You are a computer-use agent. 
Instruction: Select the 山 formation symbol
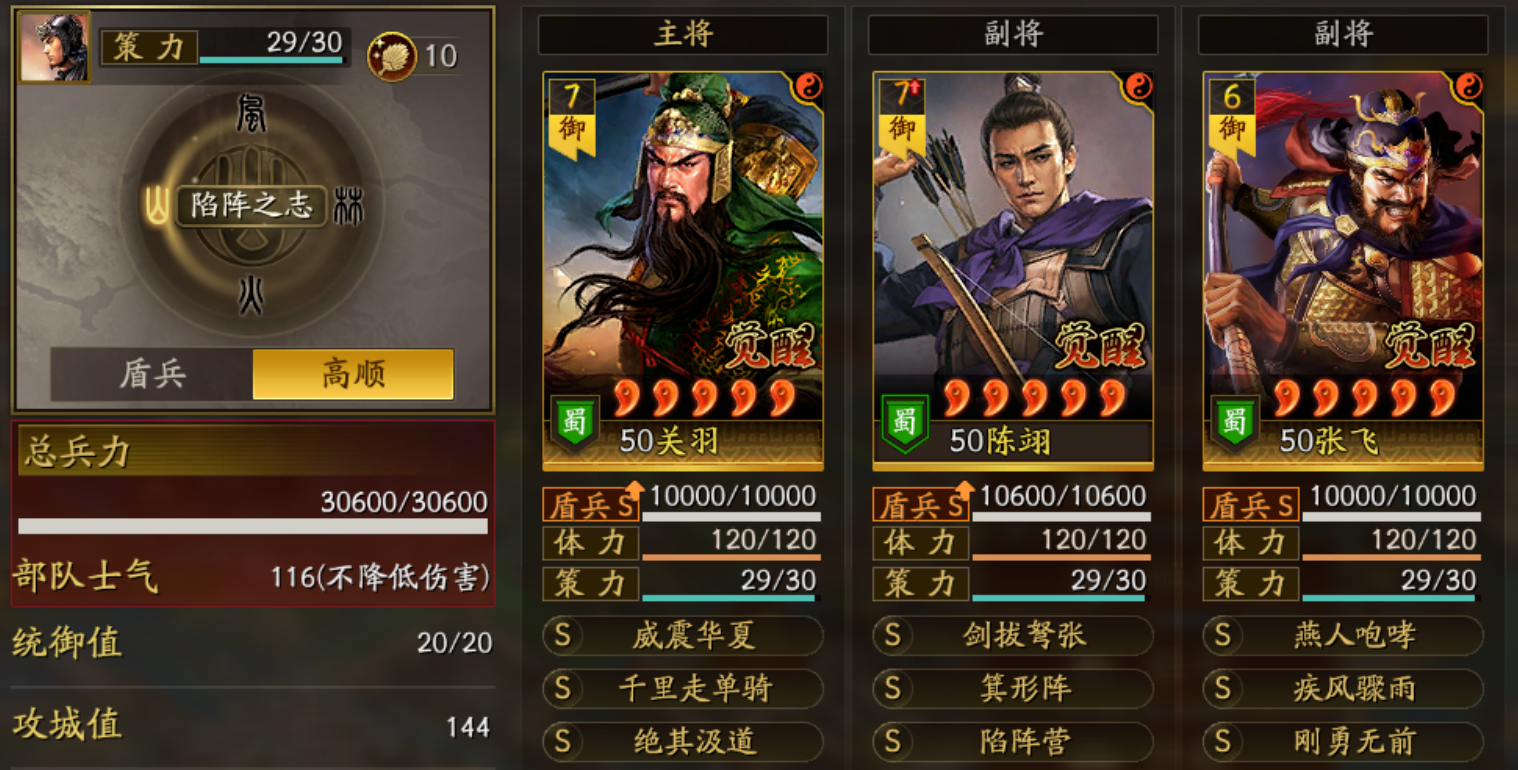coord(157,207)
